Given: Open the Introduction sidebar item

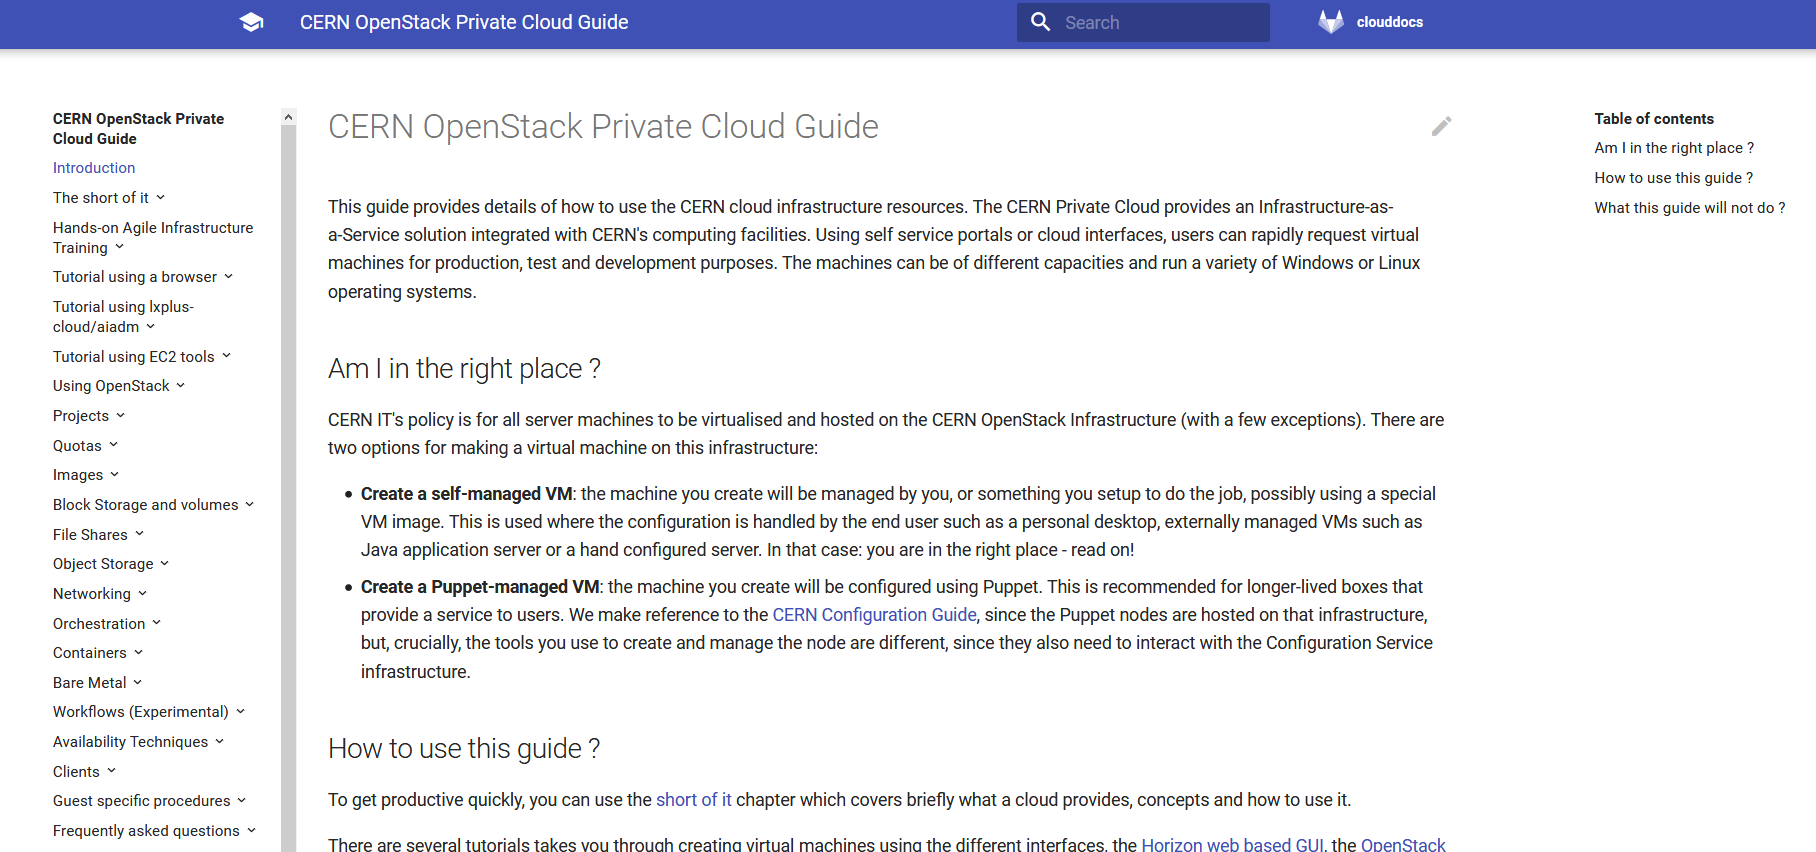Looking at the screenshot, I should [x=94, y=168].
